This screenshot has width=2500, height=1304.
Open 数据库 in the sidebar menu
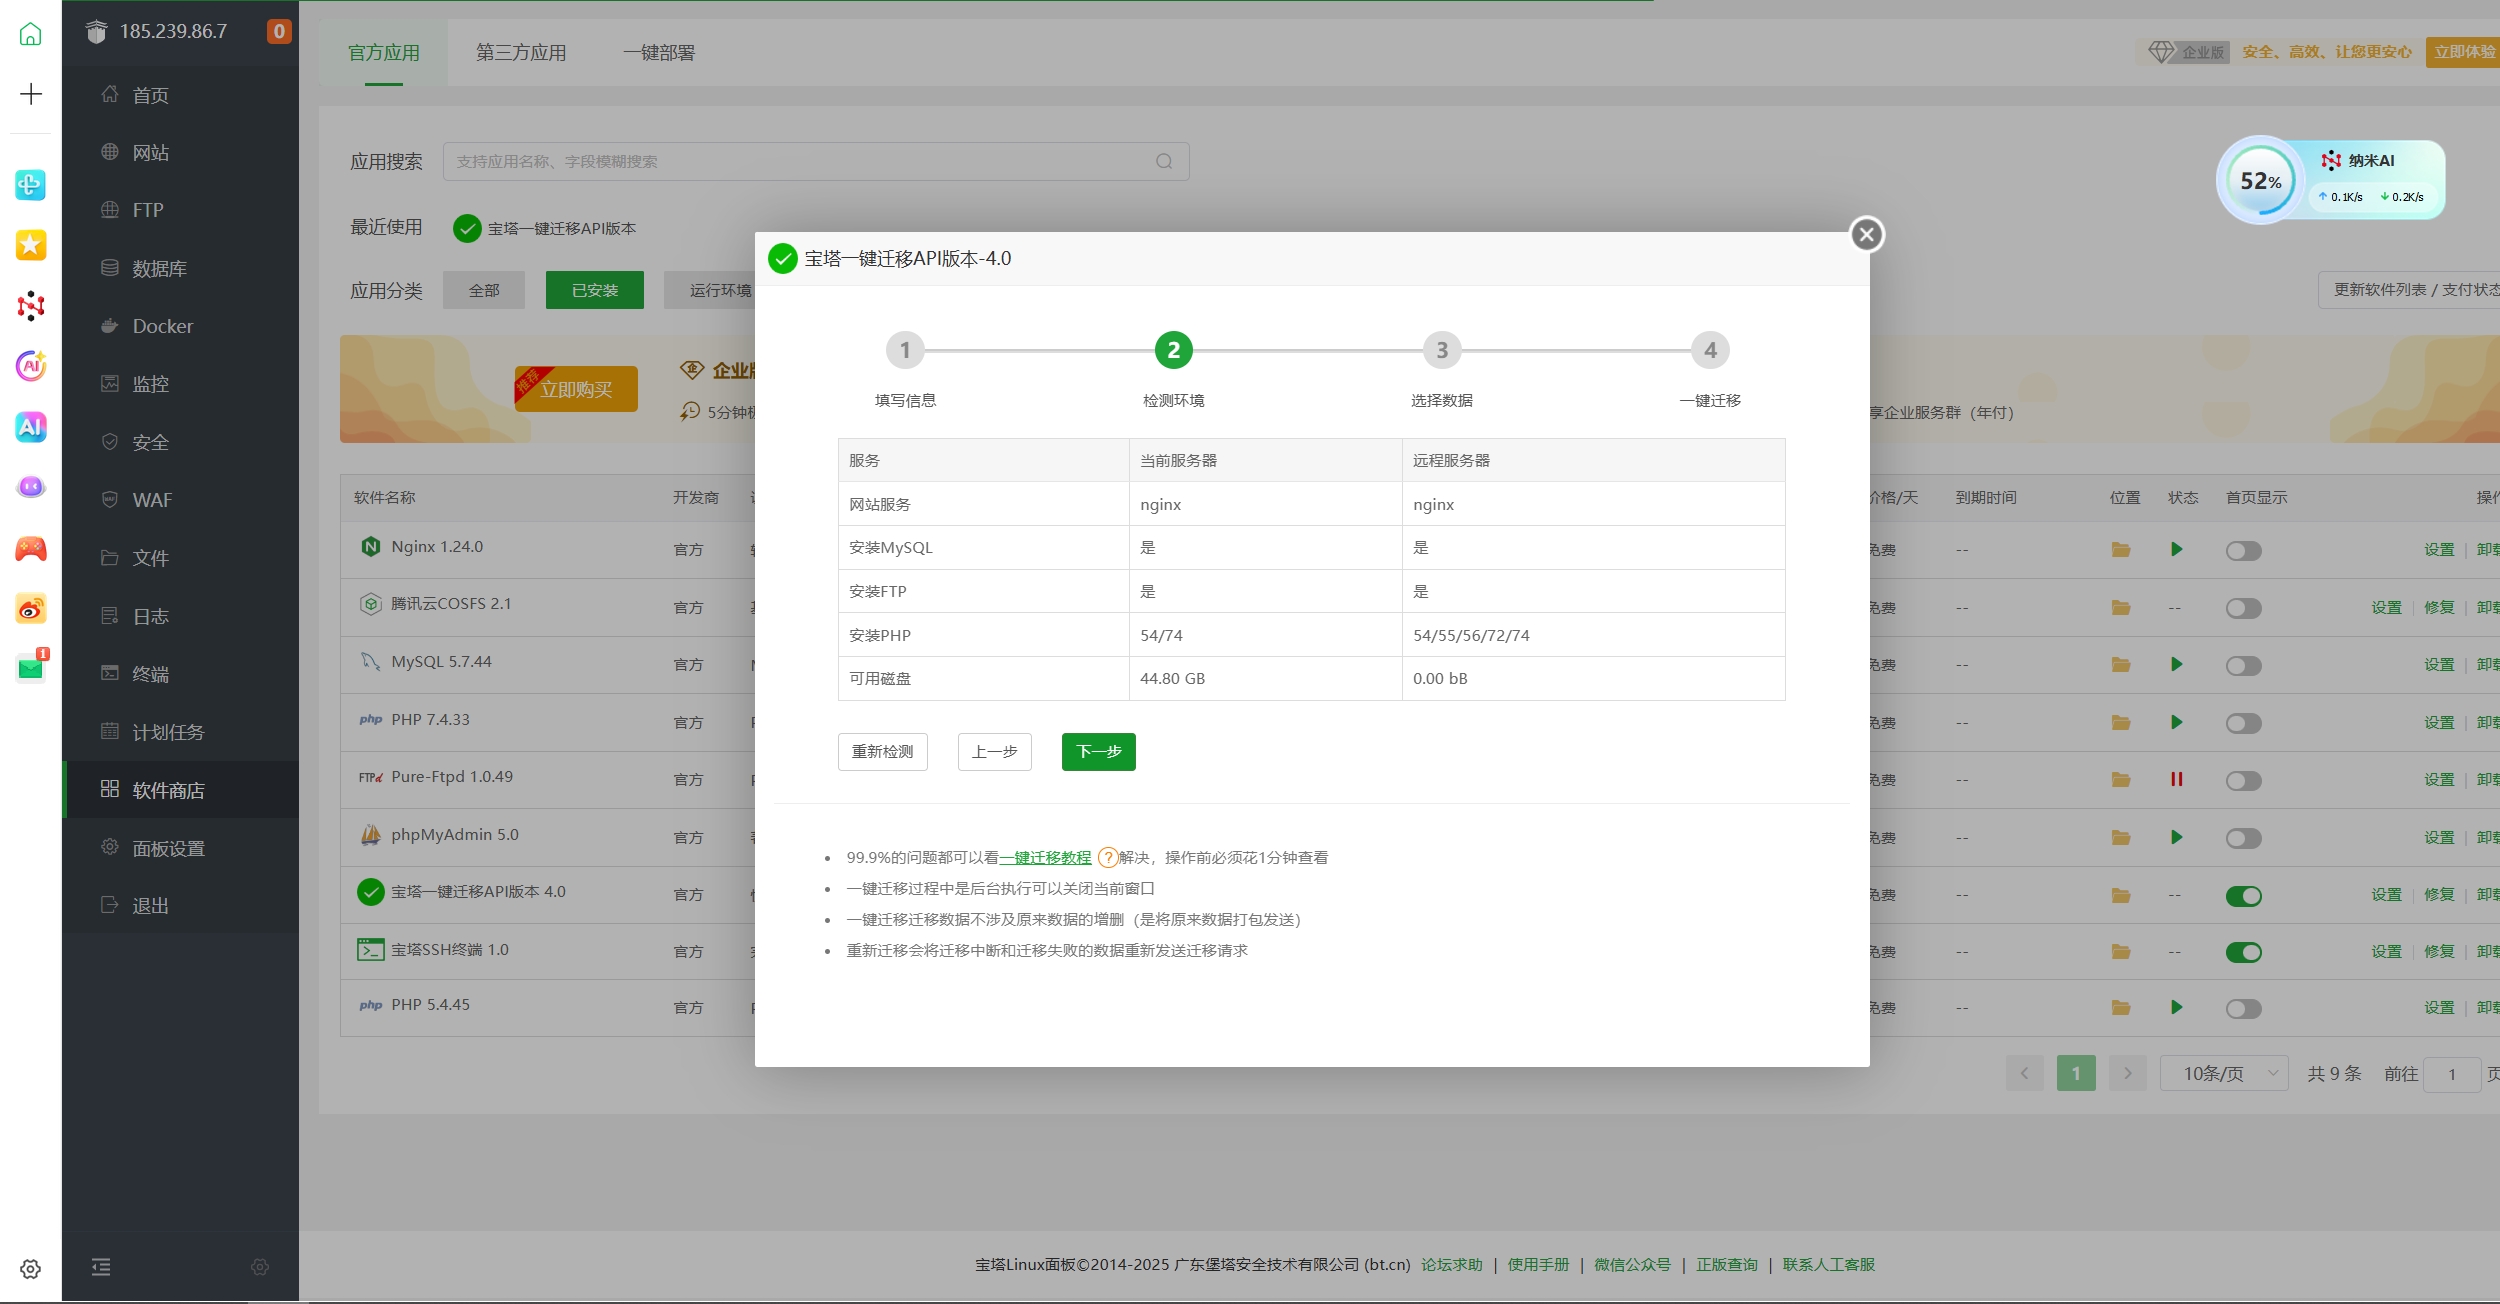[x=181, y=268]
